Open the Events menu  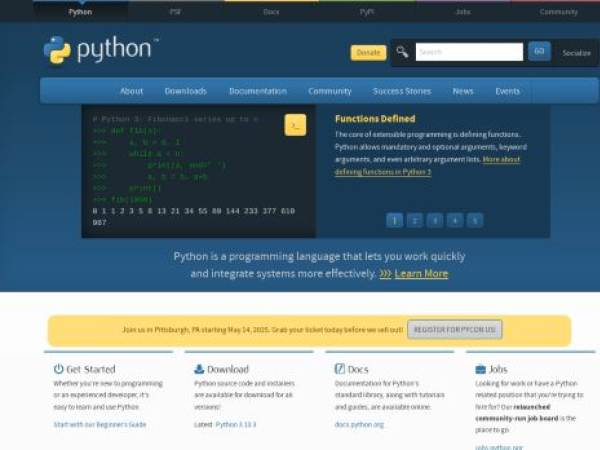507,91
